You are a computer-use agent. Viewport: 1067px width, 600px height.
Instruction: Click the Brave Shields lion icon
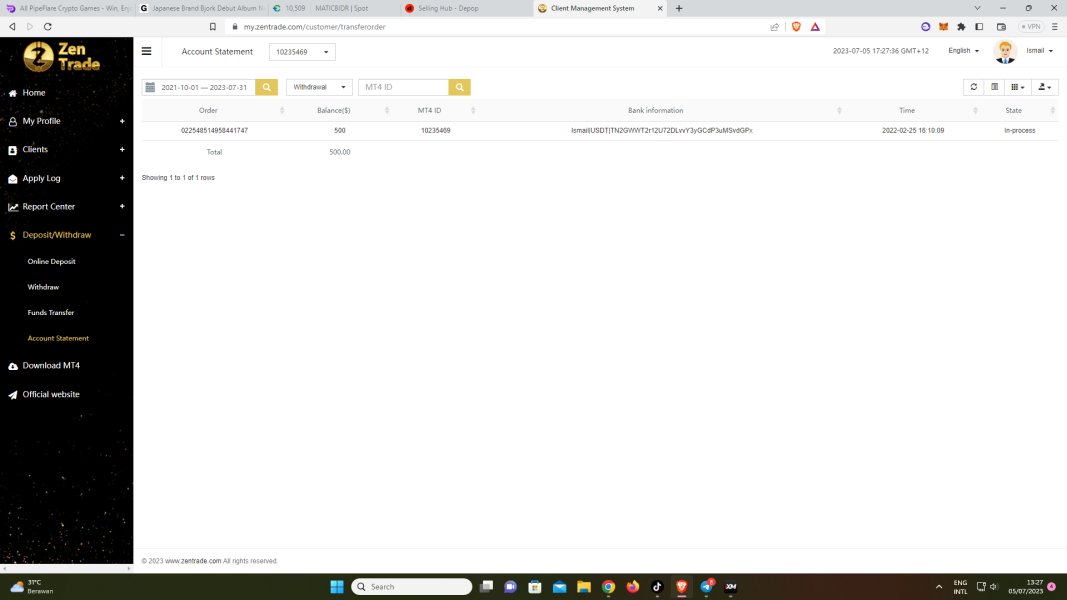[x=796, y=27]
